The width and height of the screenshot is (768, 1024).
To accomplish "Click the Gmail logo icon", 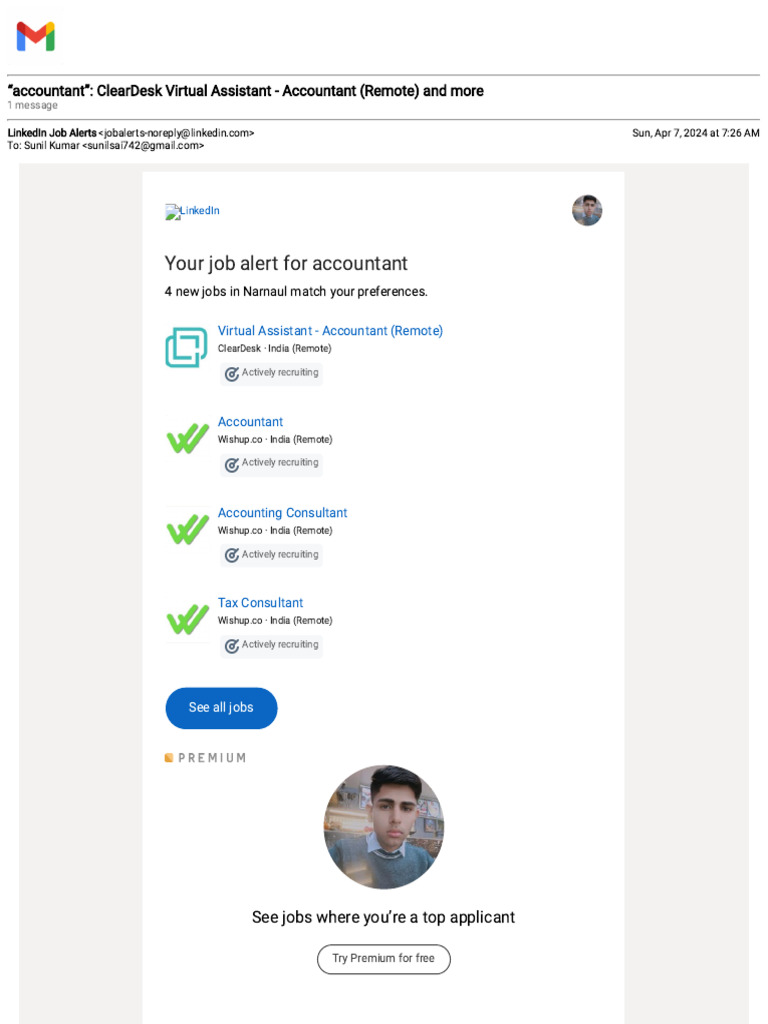I will pos(35,37).
